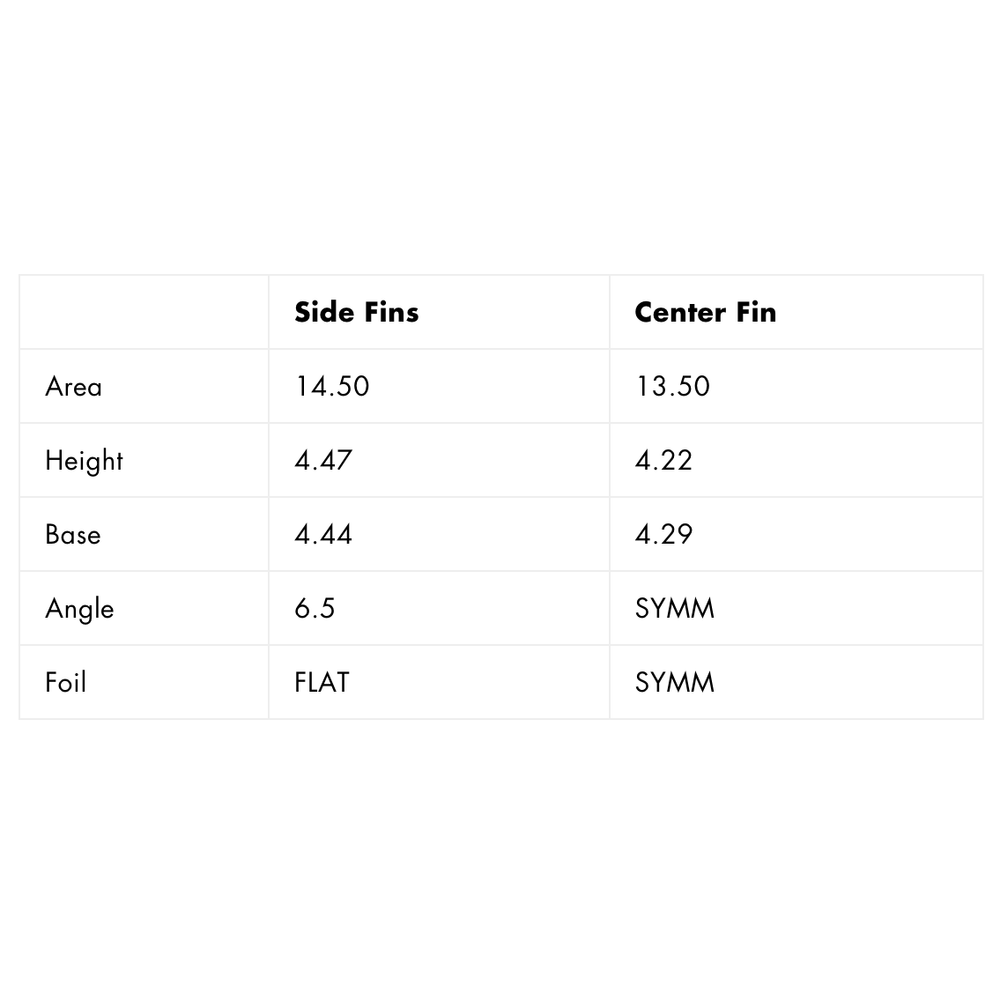The image size is (1000, 1001).
Task: Click the Side Fins column header
Action: (x=356, y=312)
